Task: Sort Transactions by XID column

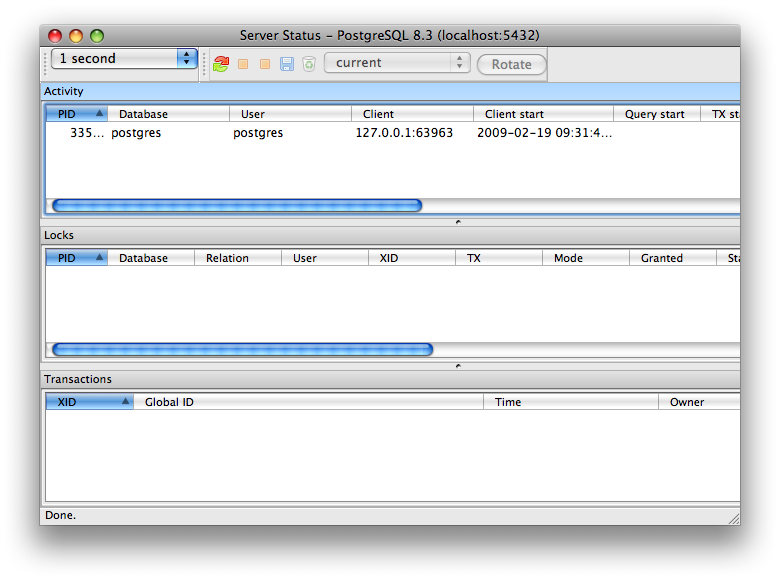Action: point(89,402)
